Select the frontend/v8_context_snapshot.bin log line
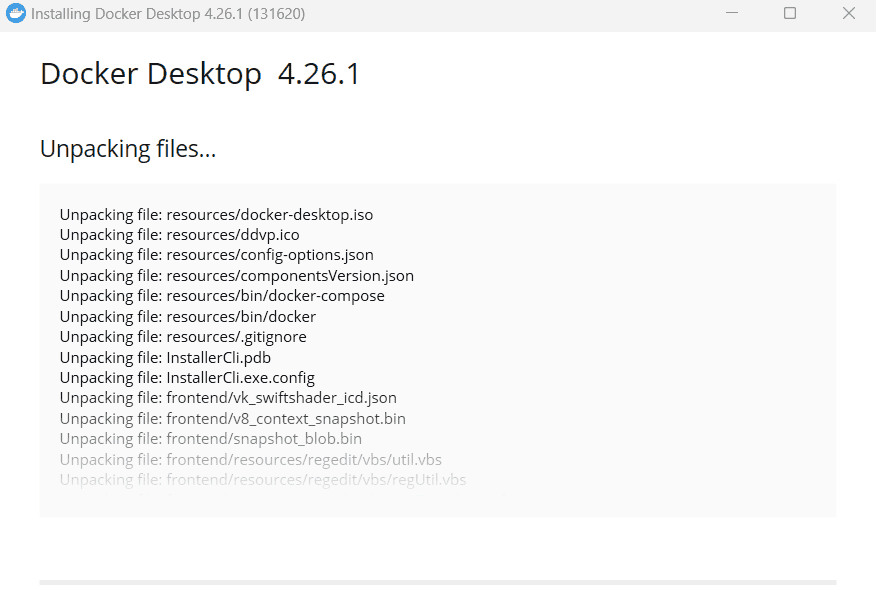The width and height of the screenshot is (876, 600). [x=233, y=418]
